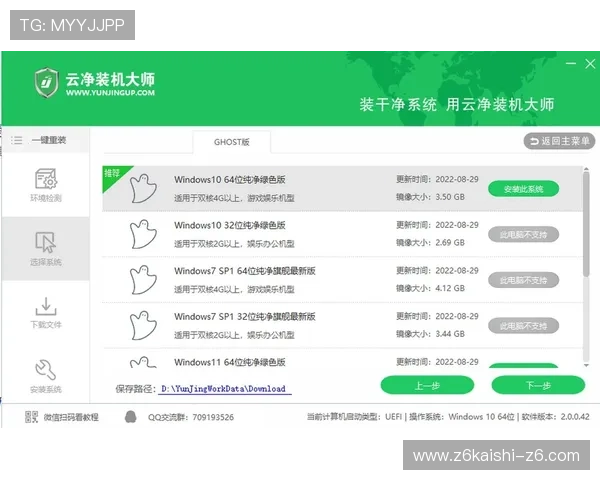
Task: Click ghost icon for Windows10 64位
Action: (143, 188)
